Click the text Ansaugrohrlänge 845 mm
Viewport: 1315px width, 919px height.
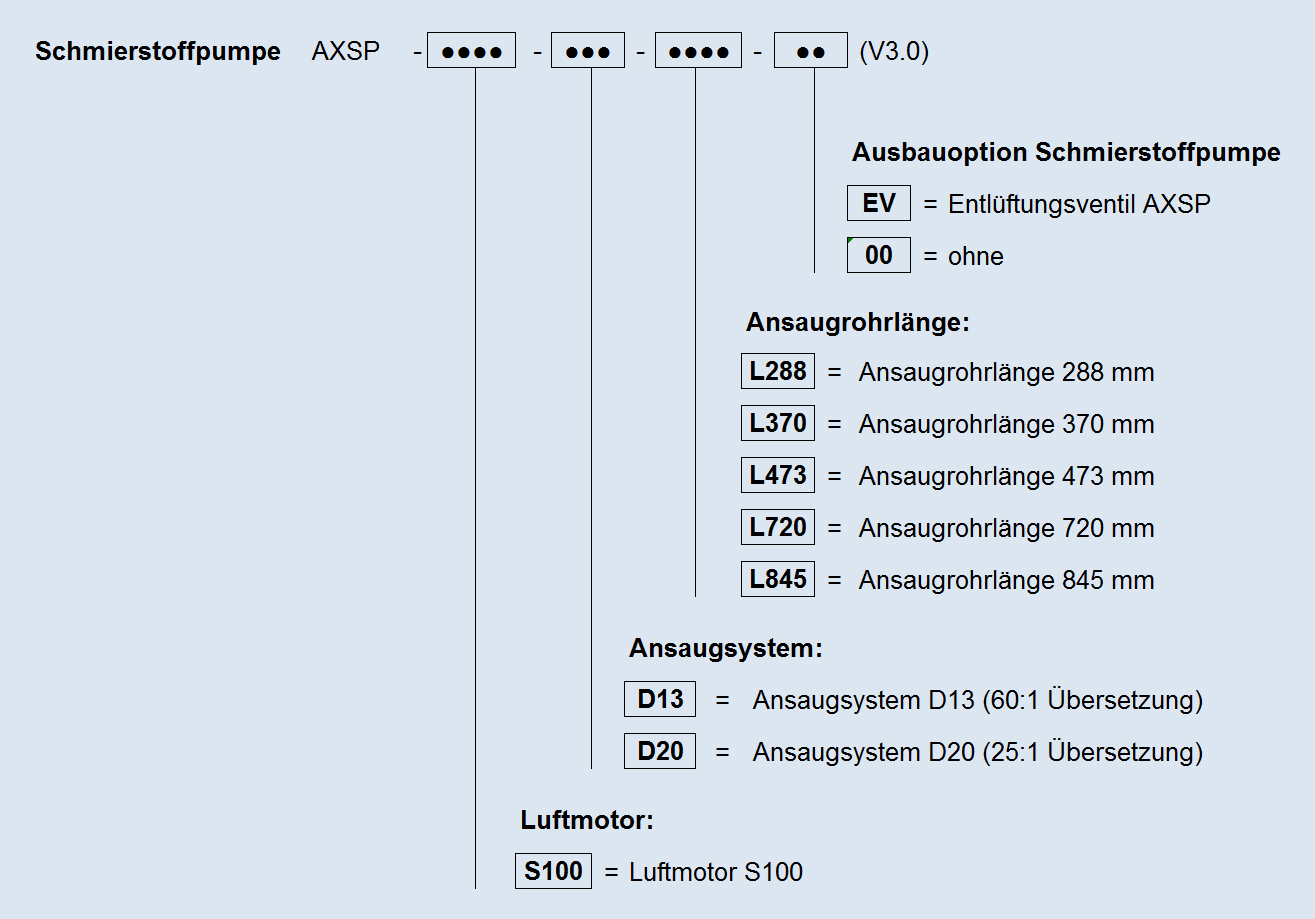coord(1006,581)
